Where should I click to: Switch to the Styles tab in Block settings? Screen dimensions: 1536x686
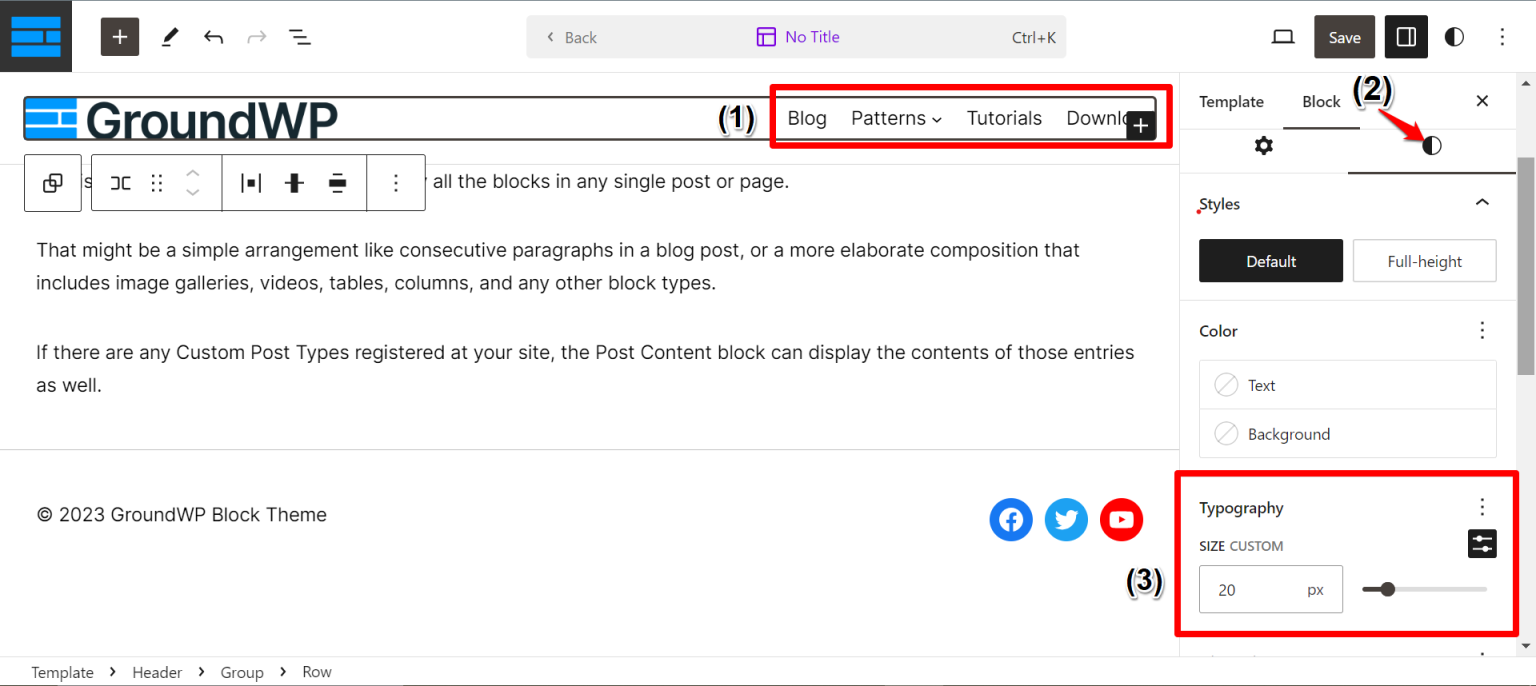tap(1431, 146)
